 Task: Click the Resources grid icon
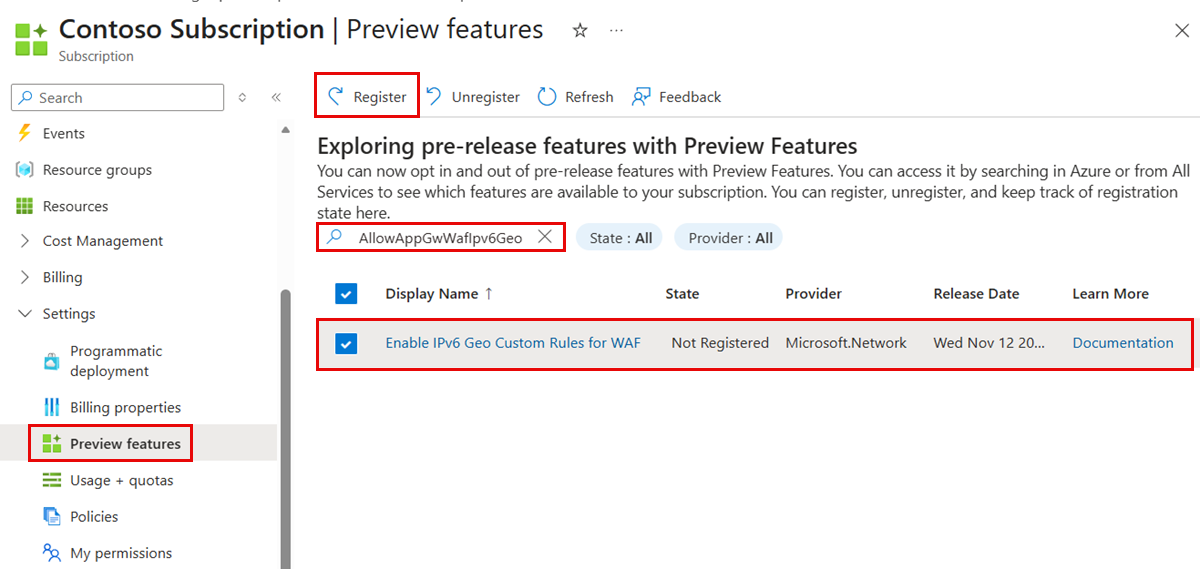25,206
